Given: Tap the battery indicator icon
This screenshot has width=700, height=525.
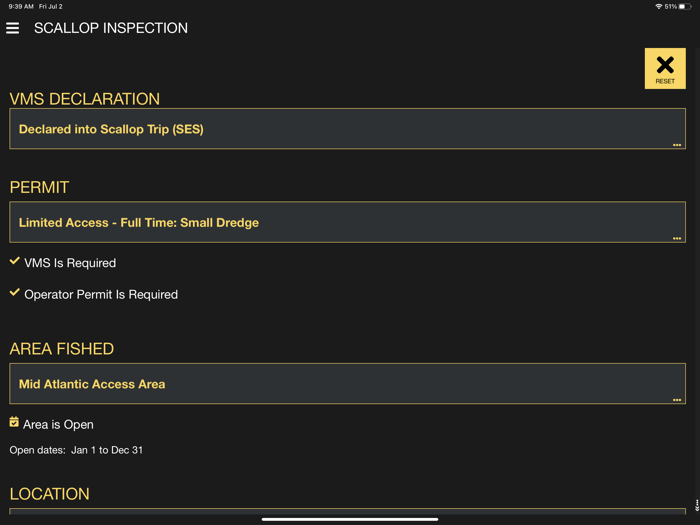Looking at the screenshot, I should [x=685, y=6].
